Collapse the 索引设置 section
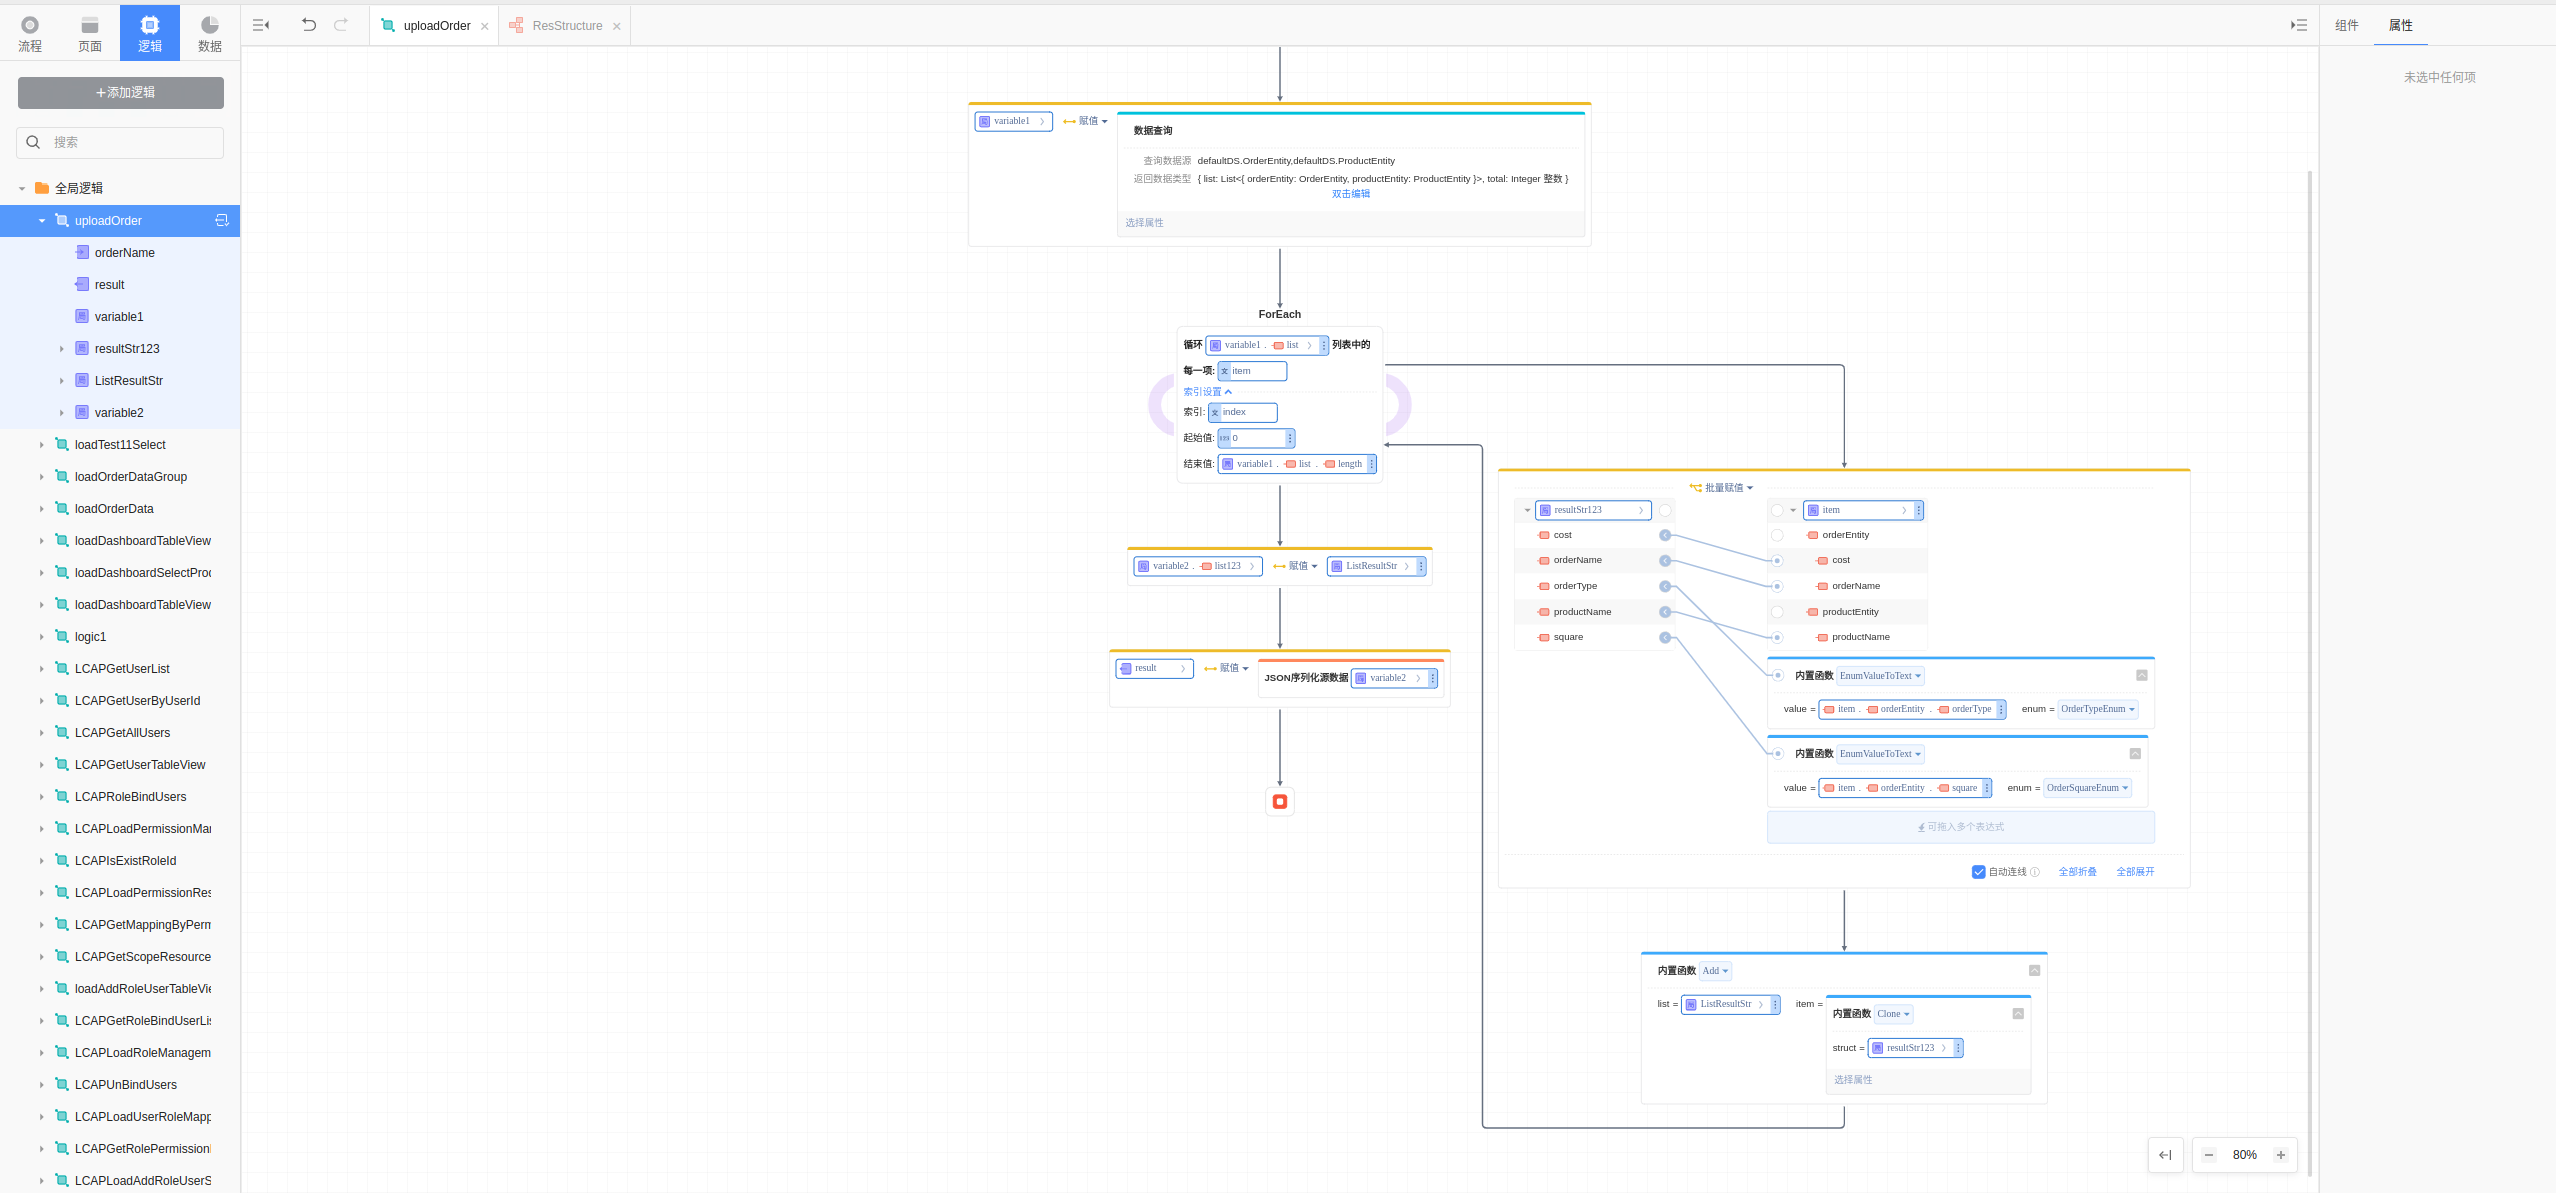 point(1208,392)
